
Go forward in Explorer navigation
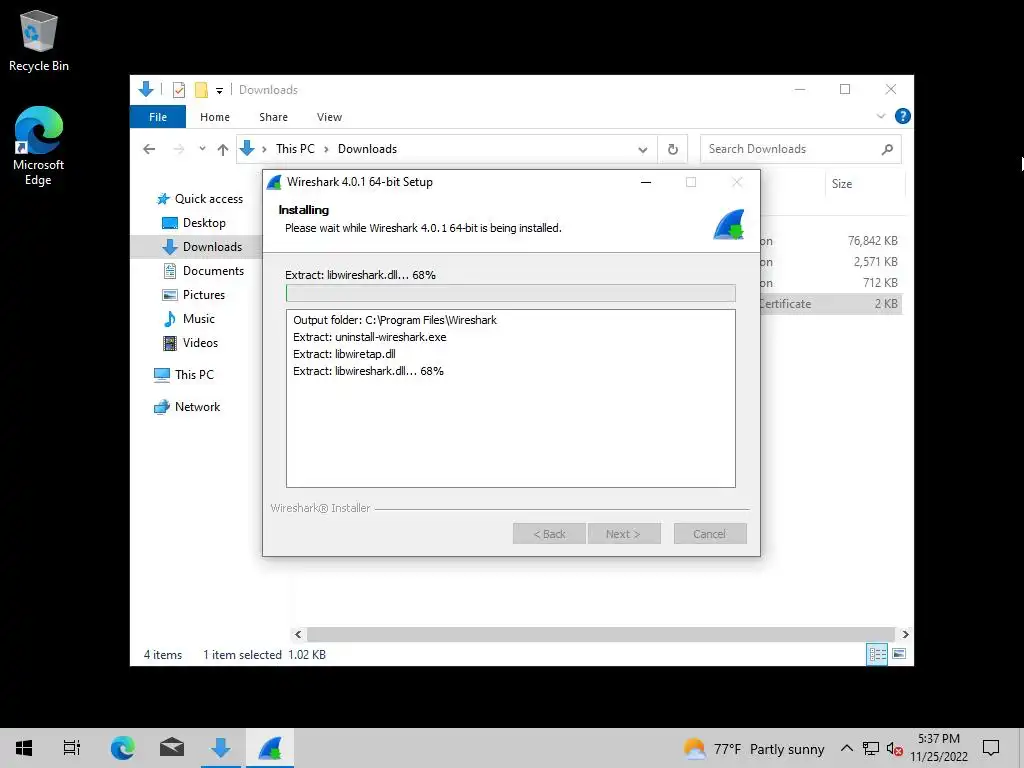[178, 149]
